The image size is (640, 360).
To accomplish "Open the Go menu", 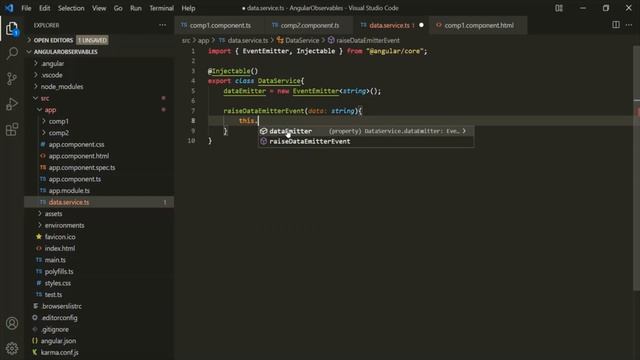I will click(x=118, y=8).
